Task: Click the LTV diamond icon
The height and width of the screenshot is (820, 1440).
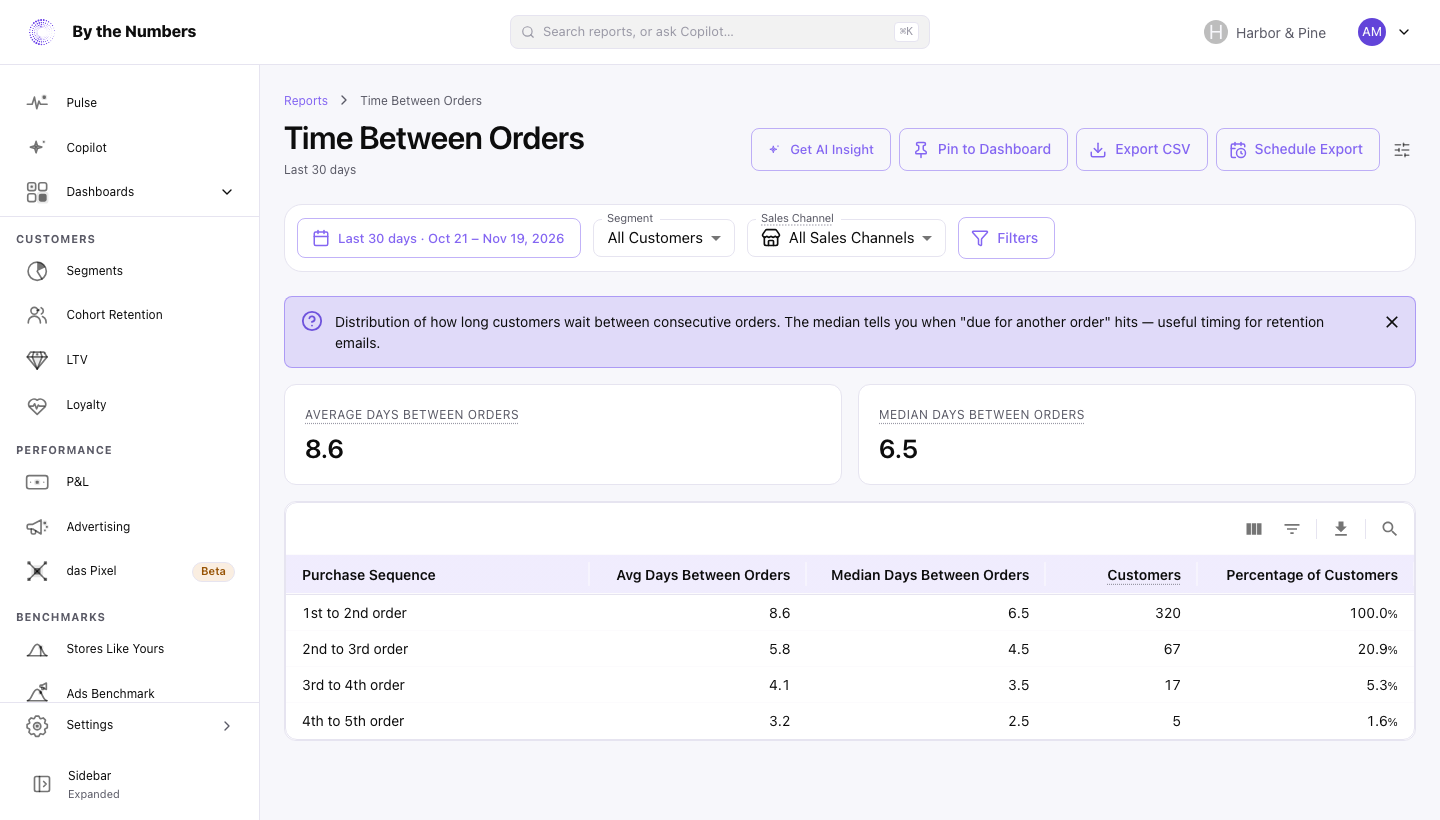Action: [x=37, y=360]
